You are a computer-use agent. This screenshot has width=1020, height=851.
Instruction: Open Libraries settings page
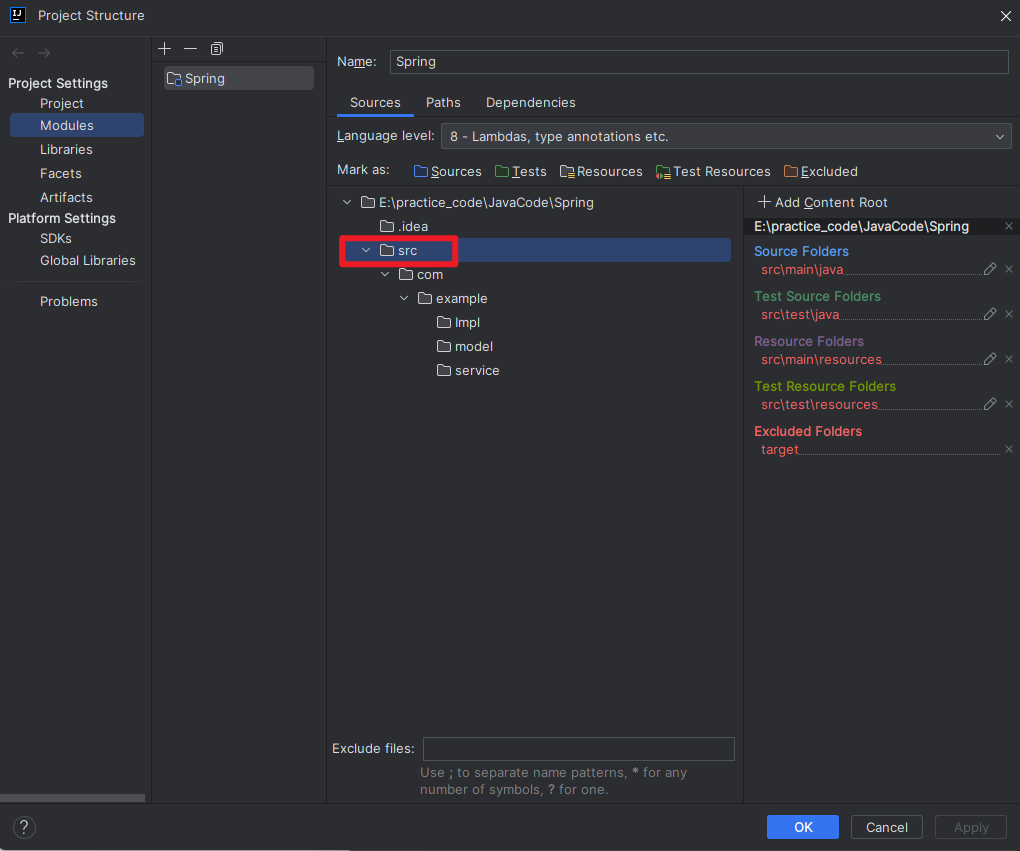pos(66,150)
